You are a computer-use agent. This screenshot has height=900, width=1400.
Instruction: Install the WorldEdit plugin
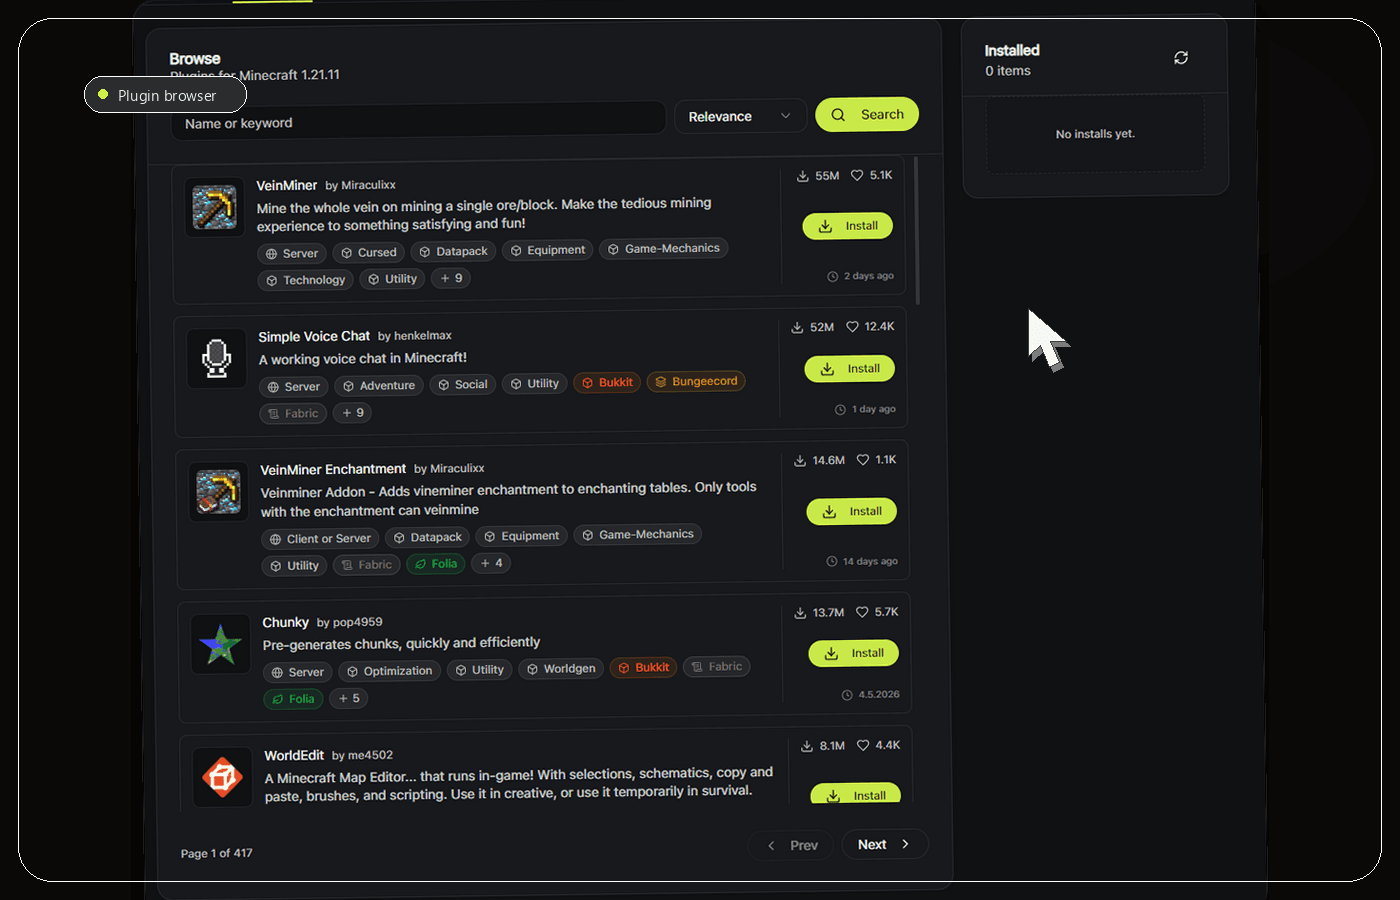[x=856, y=794]
